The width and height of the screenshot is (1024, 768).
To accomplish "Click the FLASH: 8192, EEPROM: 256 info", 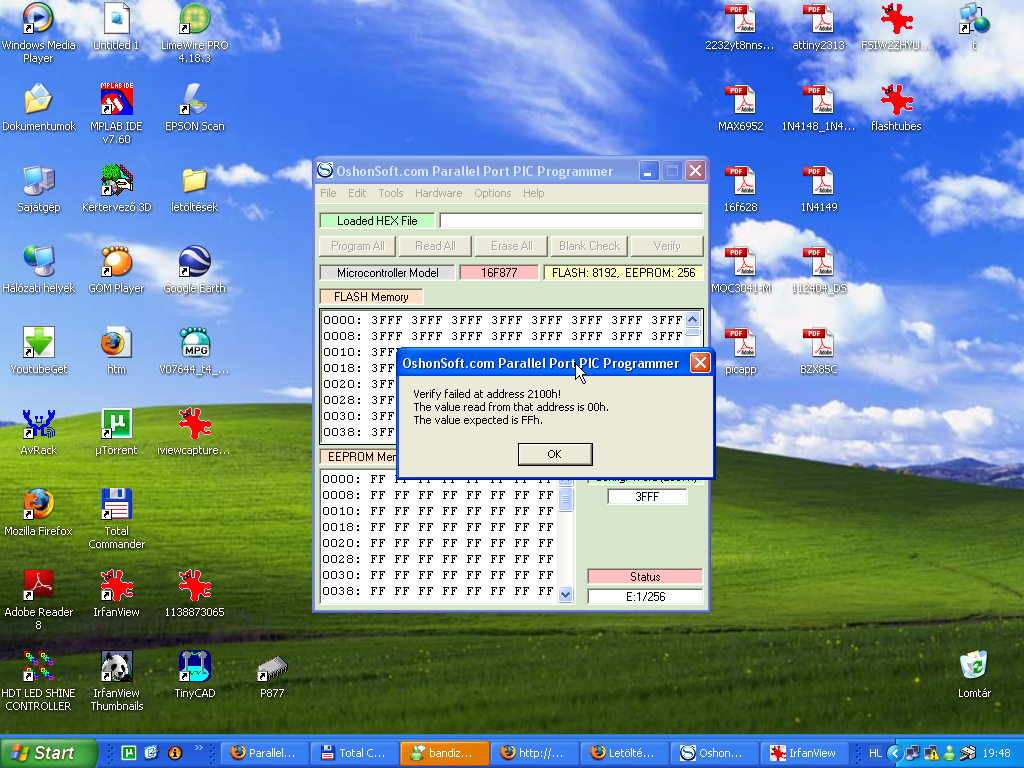I will pyautogui.click(x=623, y=273).
